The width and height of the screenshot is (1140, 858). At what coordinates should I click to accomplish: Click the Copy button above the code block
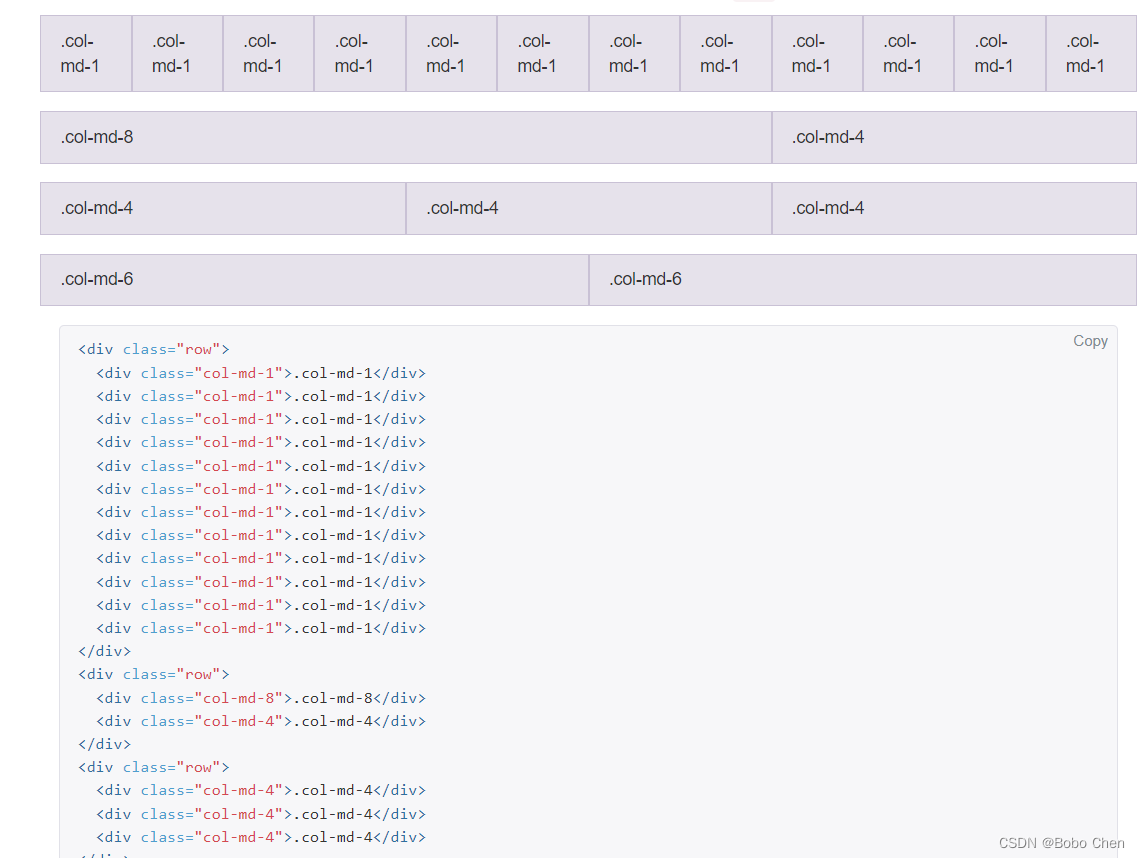coord(1090,341)
